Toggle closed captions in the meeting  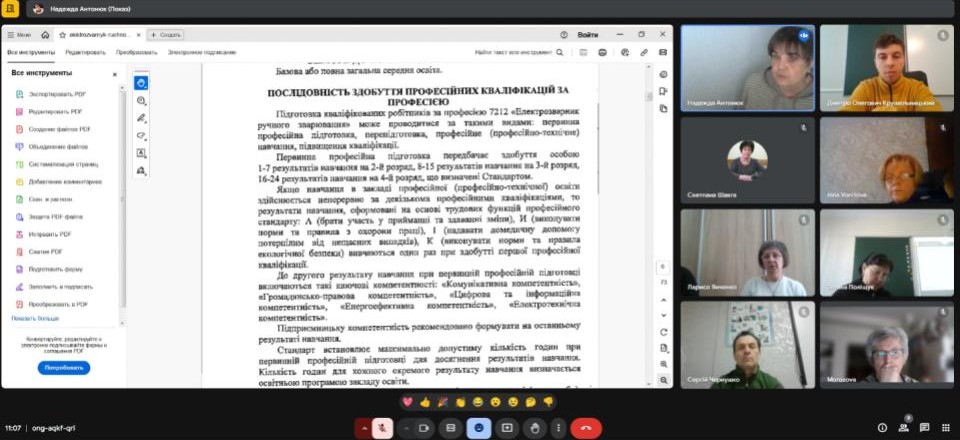point(451,427)
